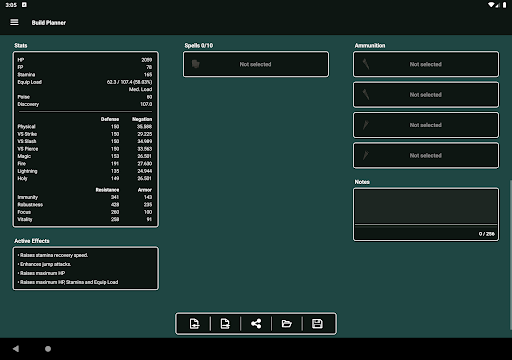
Task: Select the first spell slot
Action: click(x=256, y=64)
